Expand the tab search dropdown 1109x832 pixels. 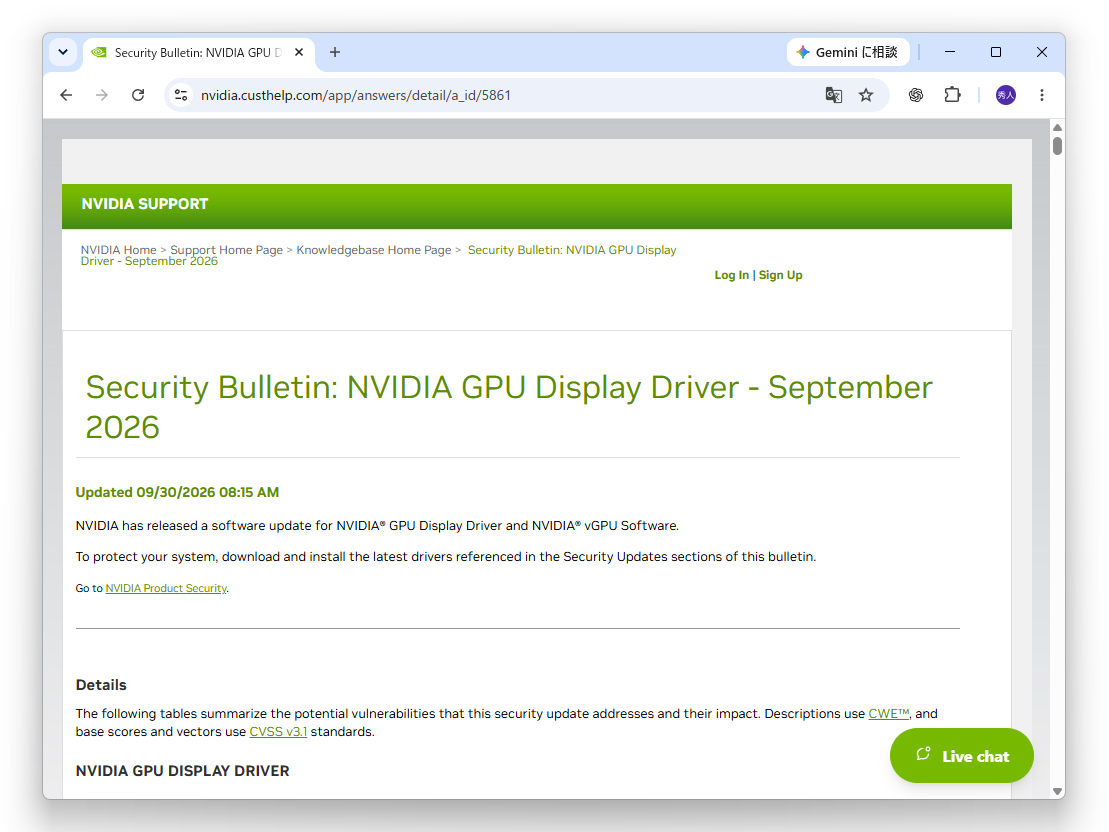pyautogui.click(x=63, y=52)
